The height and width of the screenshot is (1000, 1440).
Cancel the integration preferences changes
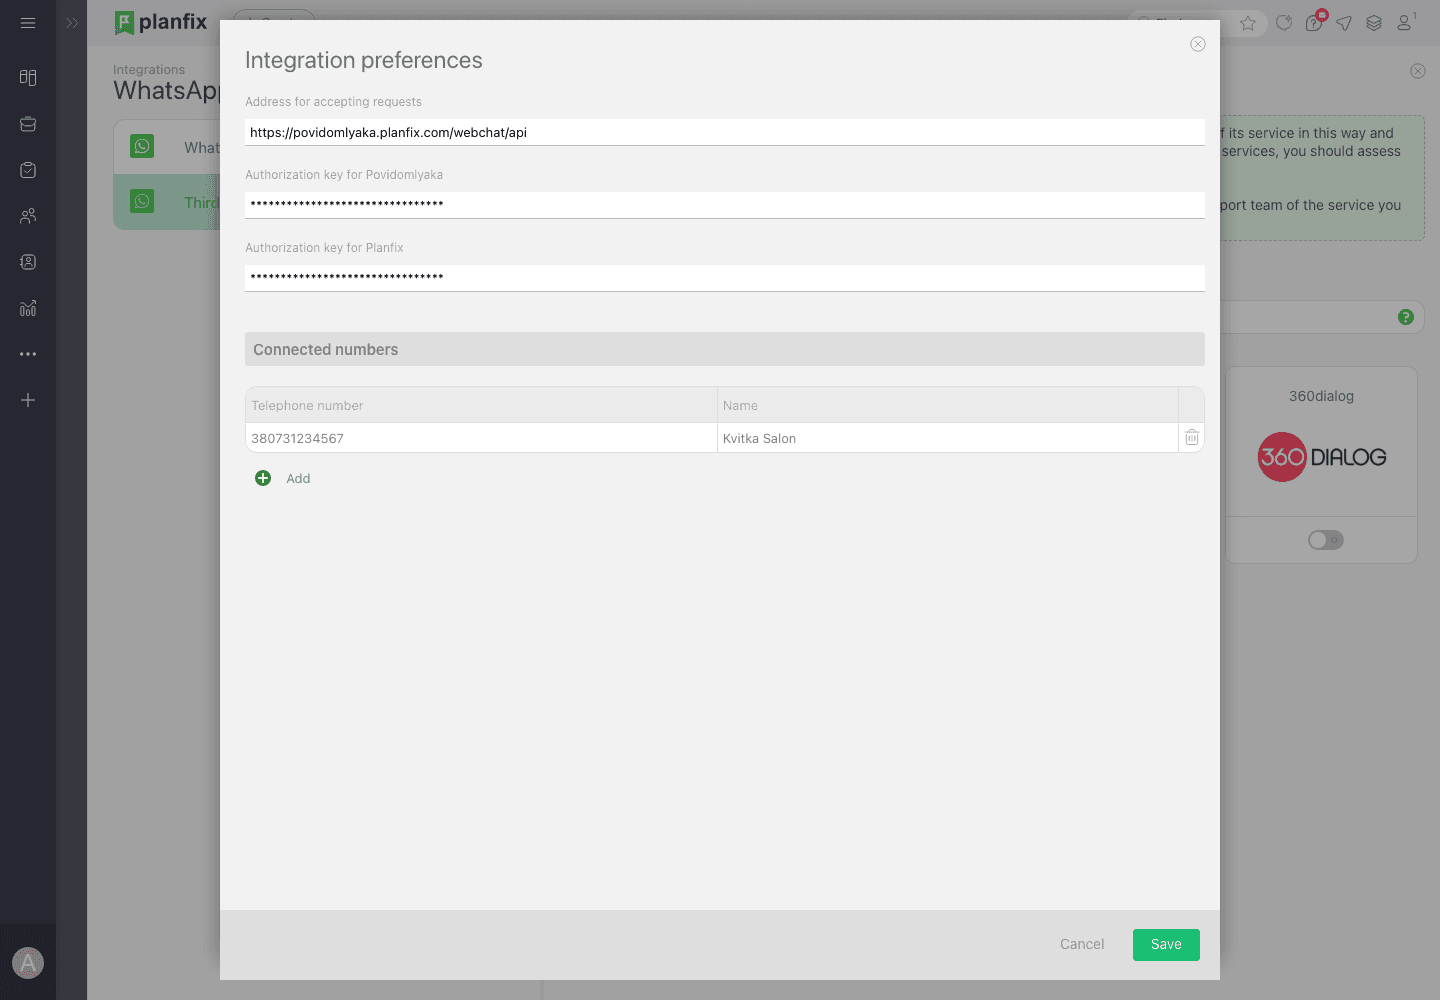coord(1082,944)
